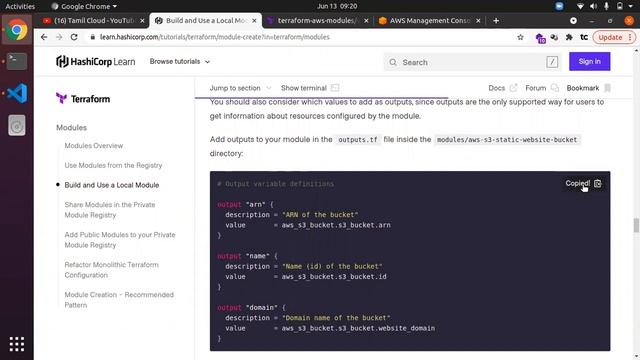Open Module Creation - Recommended Pattern
Image resolution: width=640 pixels, height=360 pixels.
[119, 300]
